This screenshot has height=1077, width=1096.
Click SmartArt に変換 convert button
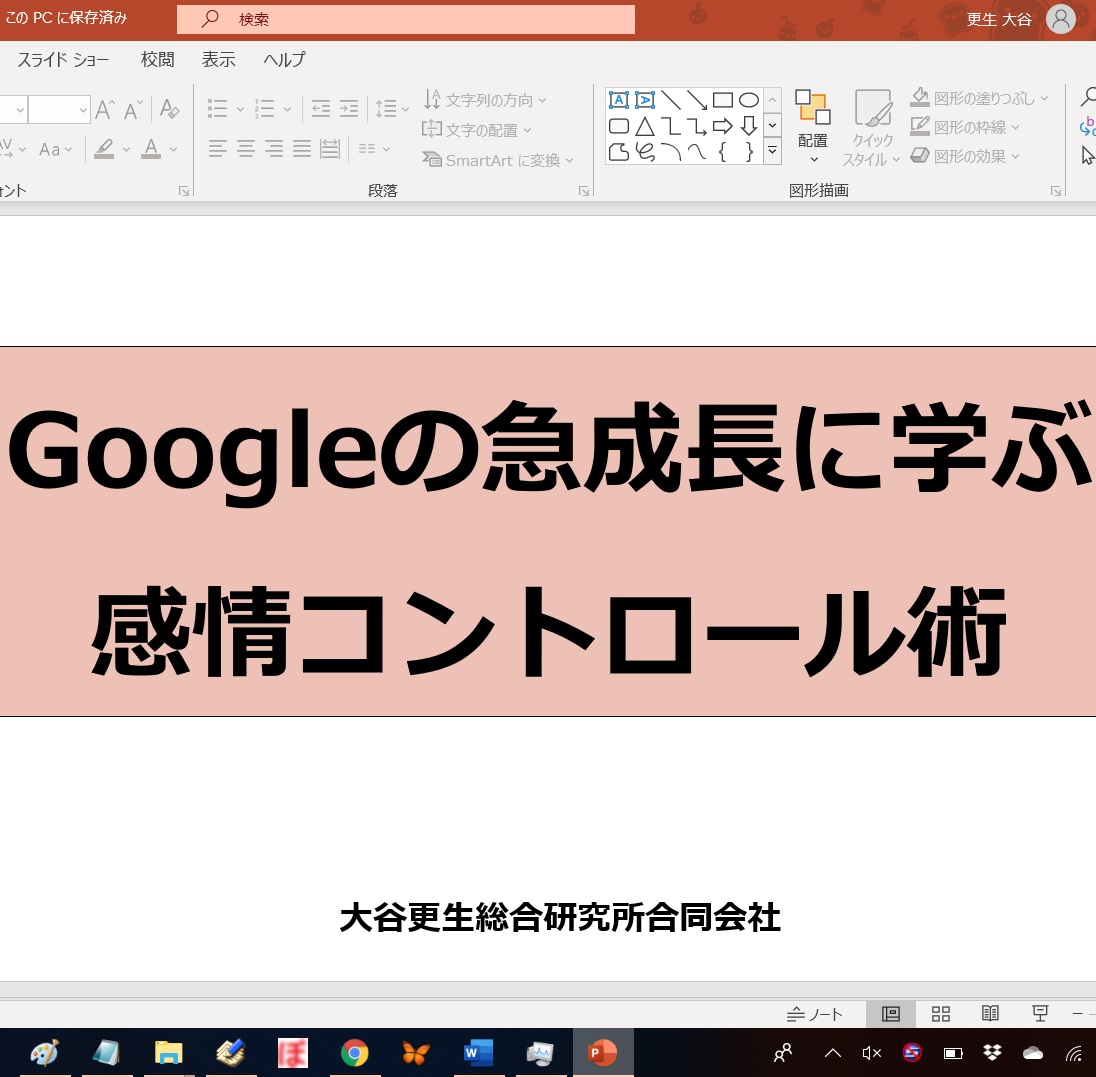coord(498,160)
